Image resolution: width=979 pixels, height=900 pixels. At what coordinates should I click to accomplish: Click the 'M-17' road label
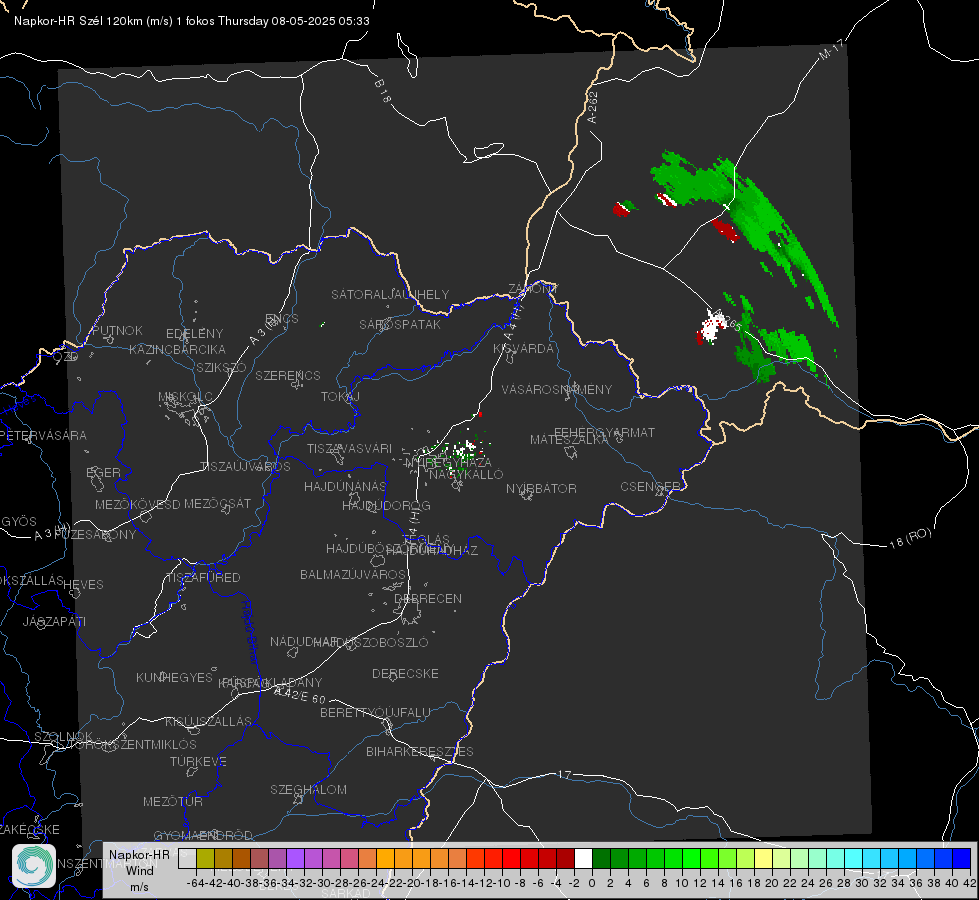[831, 50]
